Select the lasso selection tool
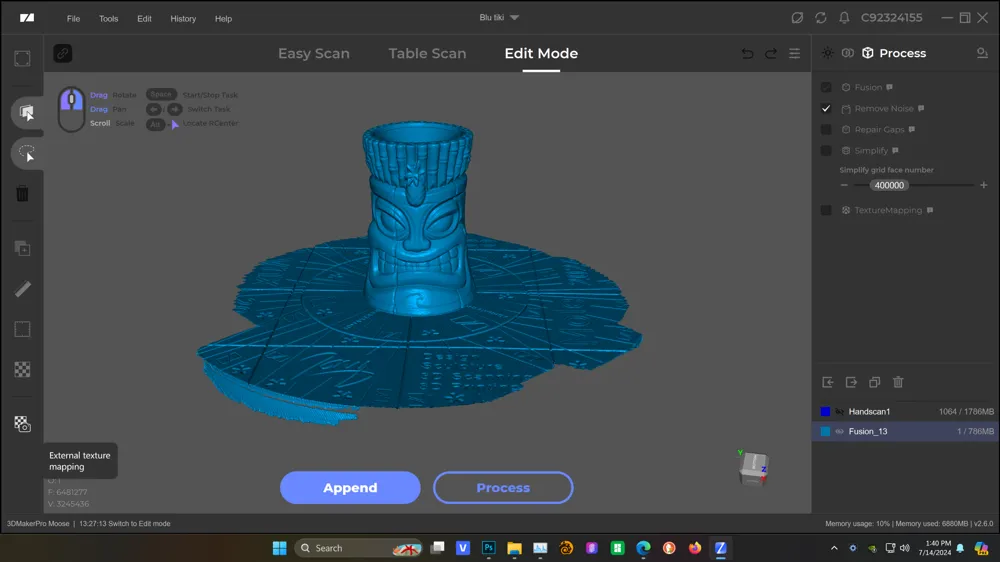The image size is (1000, 562). pos(26,153)
